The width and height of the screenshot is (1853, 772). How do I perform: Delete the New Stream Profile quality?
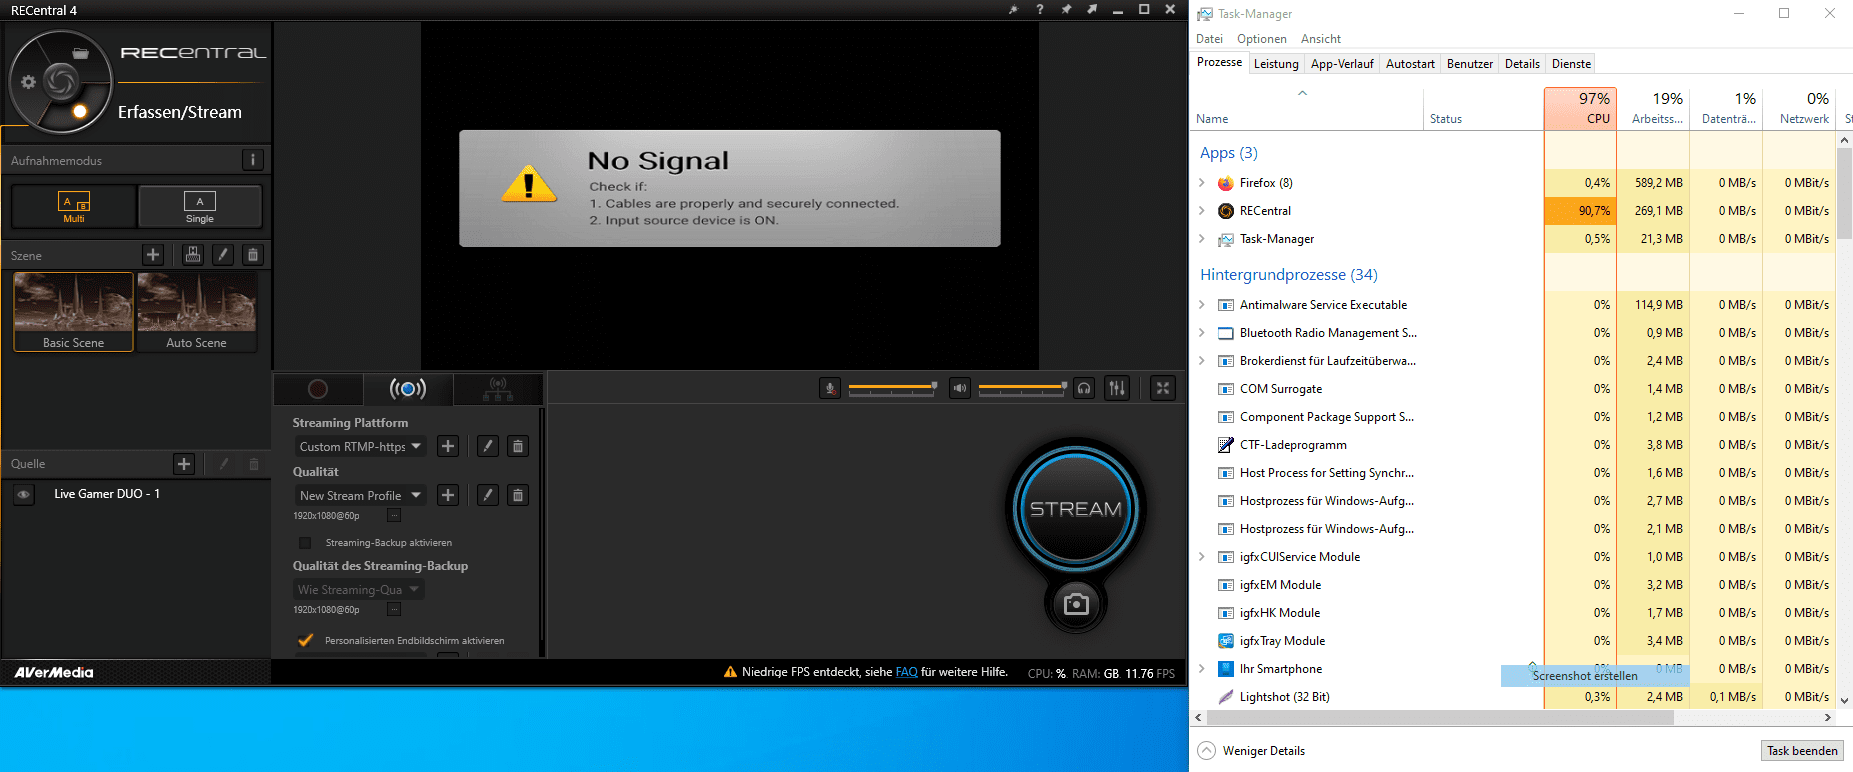pos(518,495)
